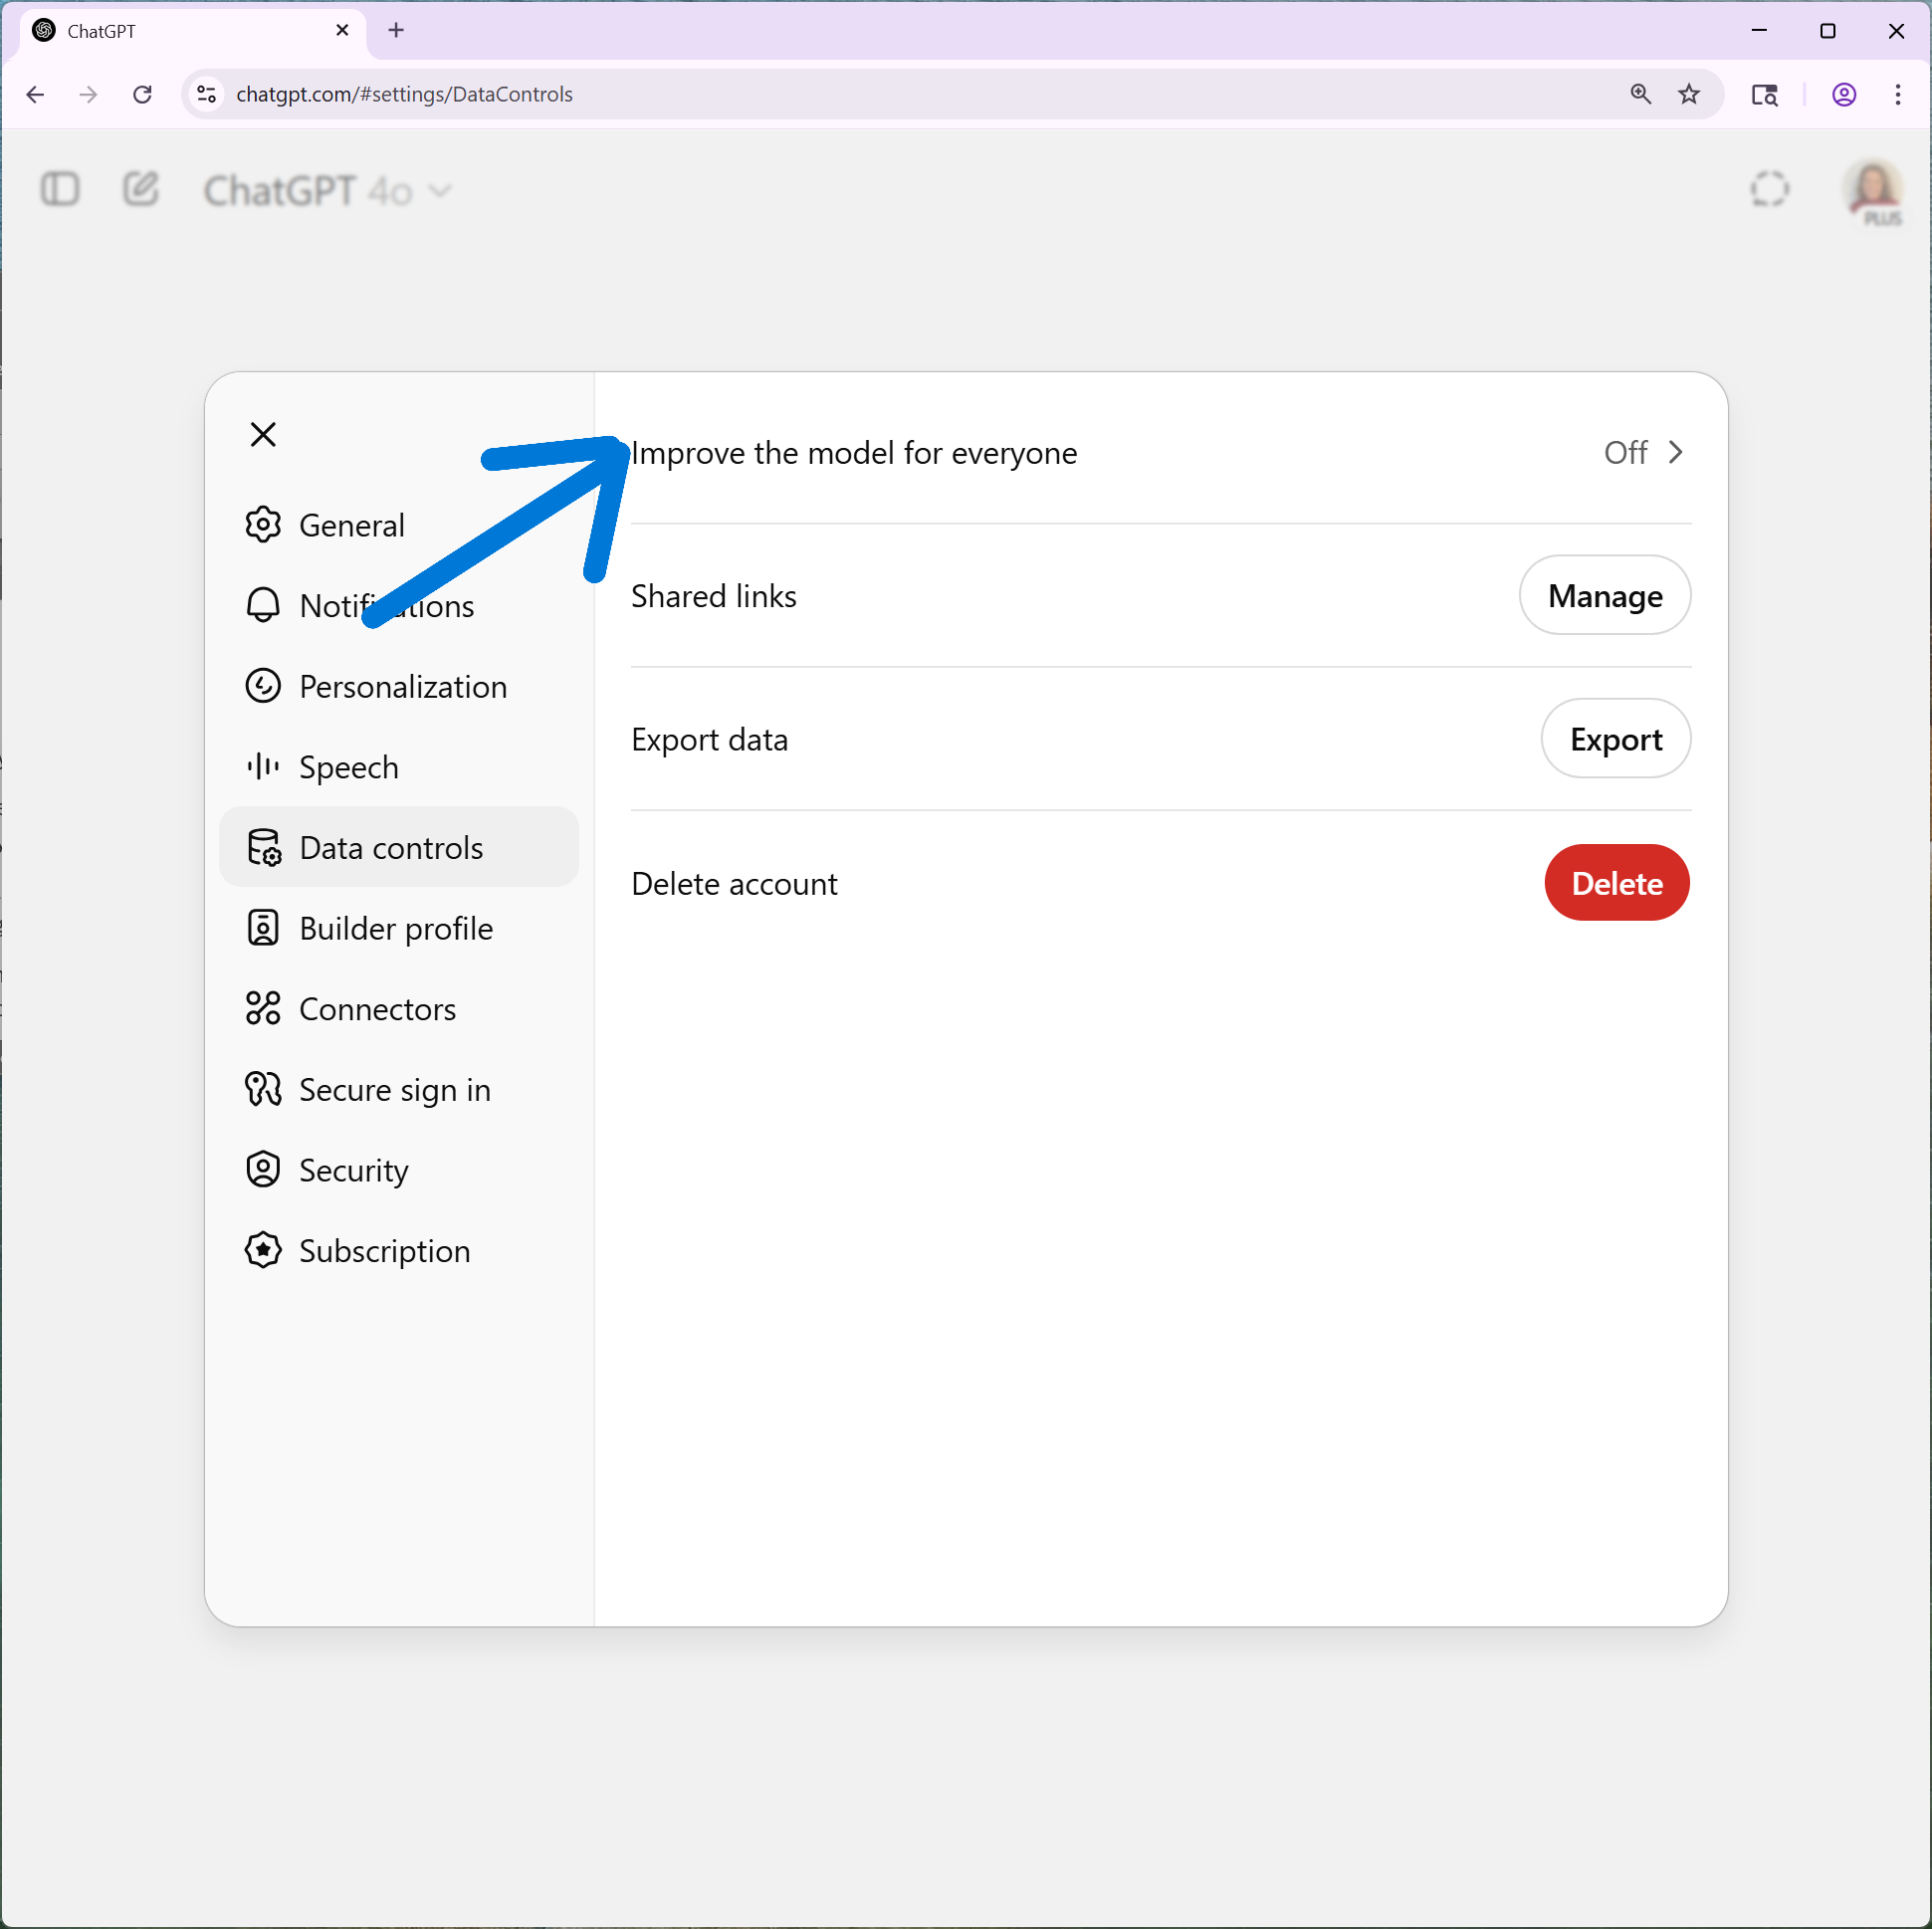
Task: Click the browser address bar URL
Action: (x=404, y=94)
